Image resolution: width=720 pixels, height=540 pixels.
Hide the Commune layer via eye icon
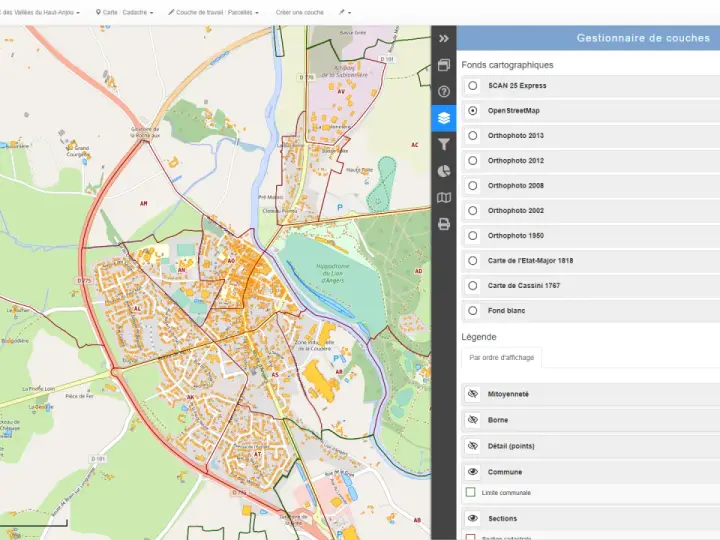coord(472,472)
